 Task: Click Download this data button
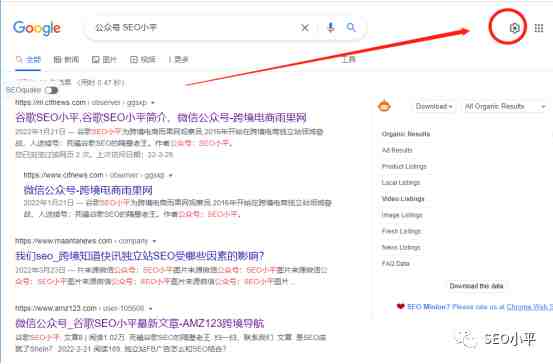[x=476, y=286]
